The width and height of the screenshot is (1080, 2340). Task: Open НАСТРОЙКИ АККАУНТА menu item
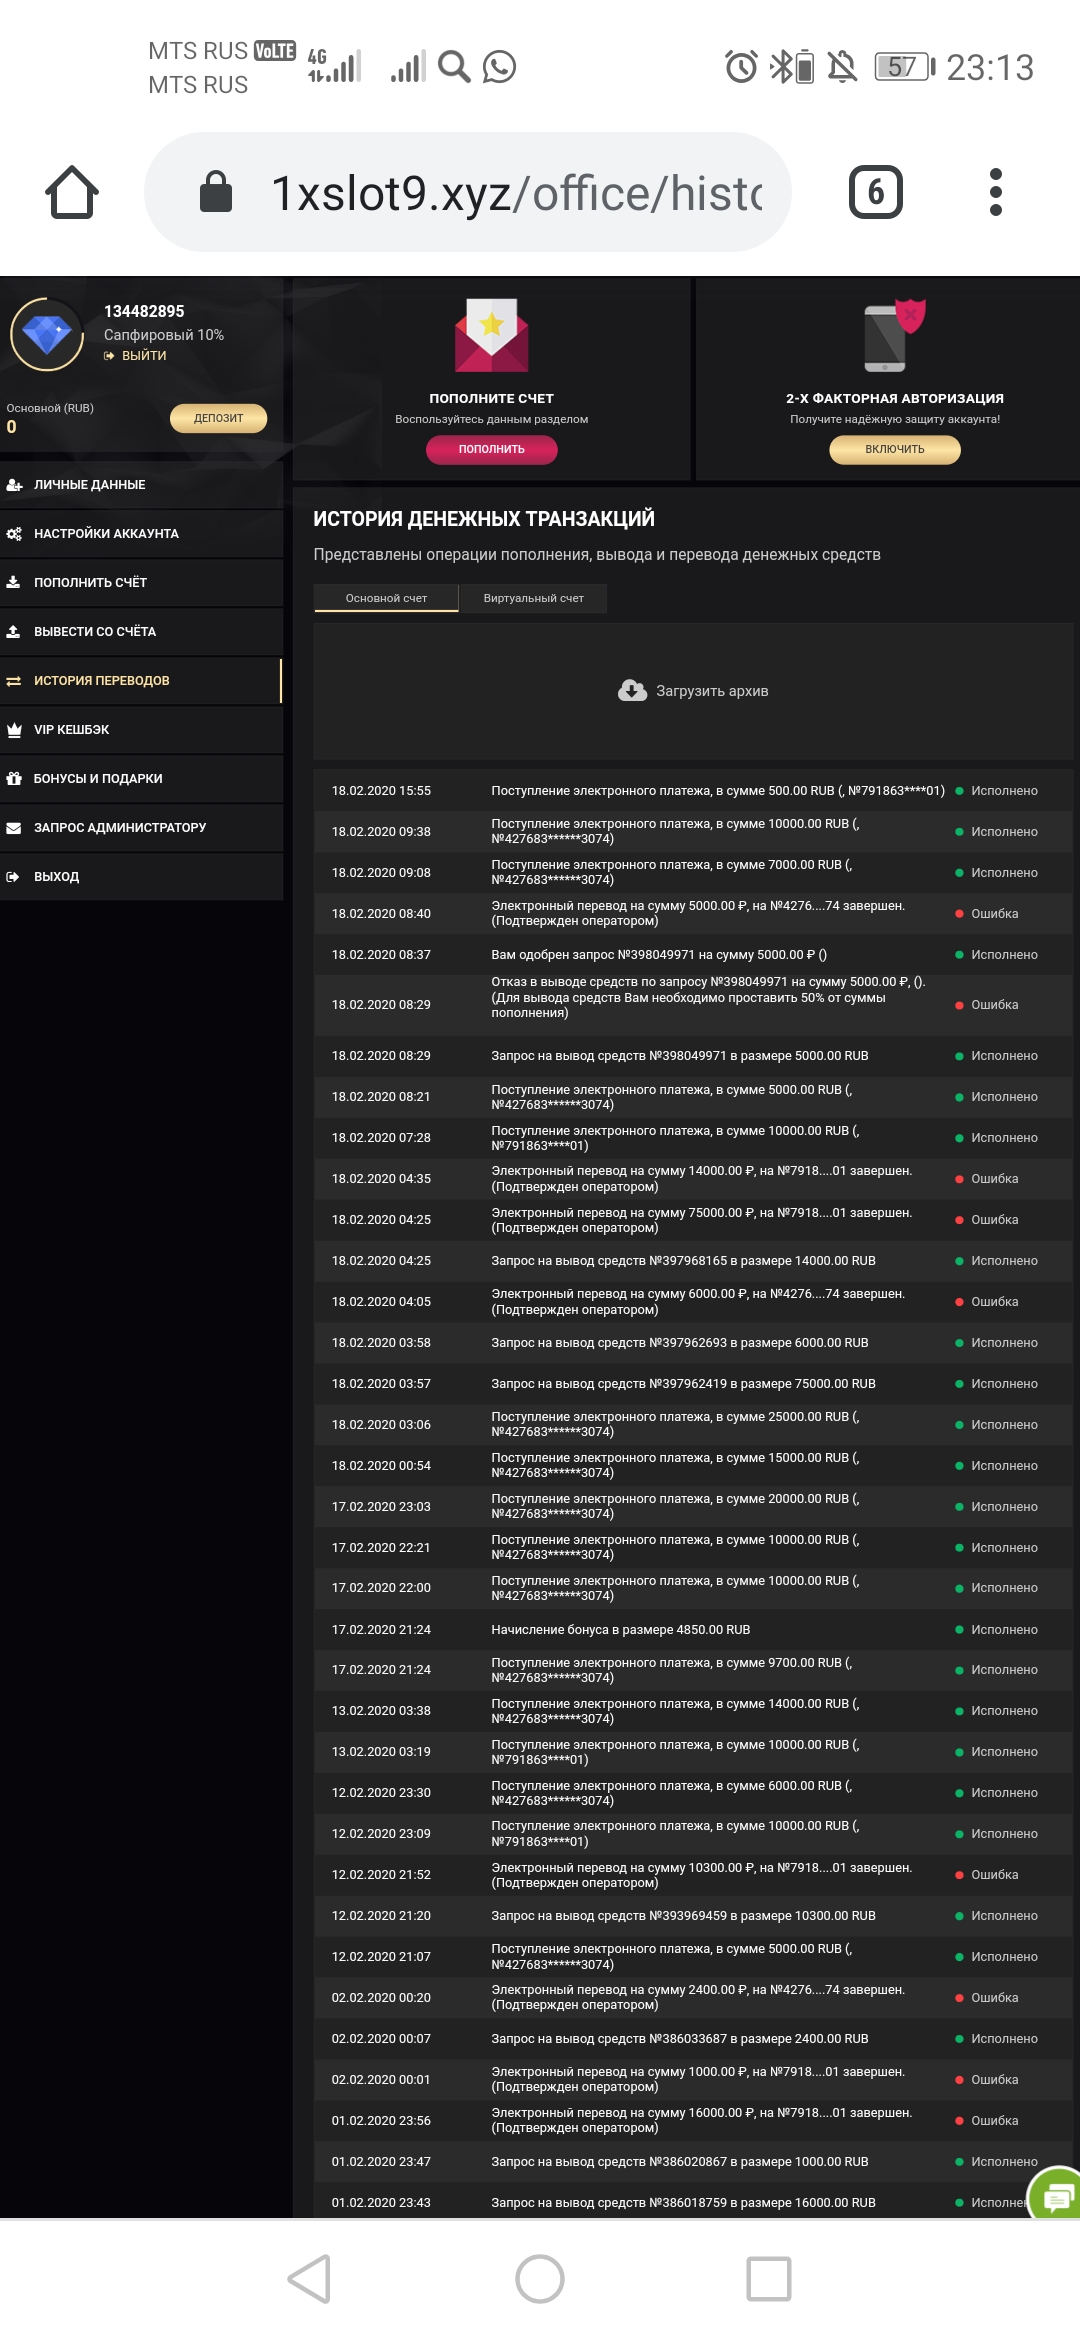[x=141, y=533]
